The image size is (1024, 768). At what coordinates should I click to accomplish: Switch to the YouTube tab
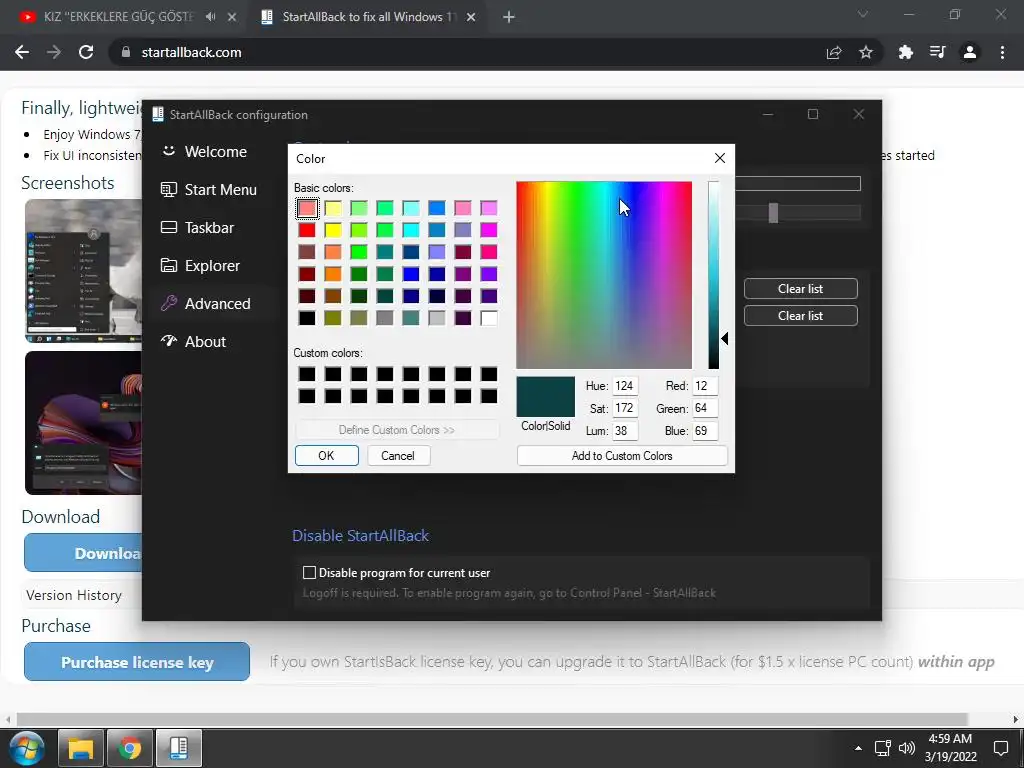[x=118, y=17]
